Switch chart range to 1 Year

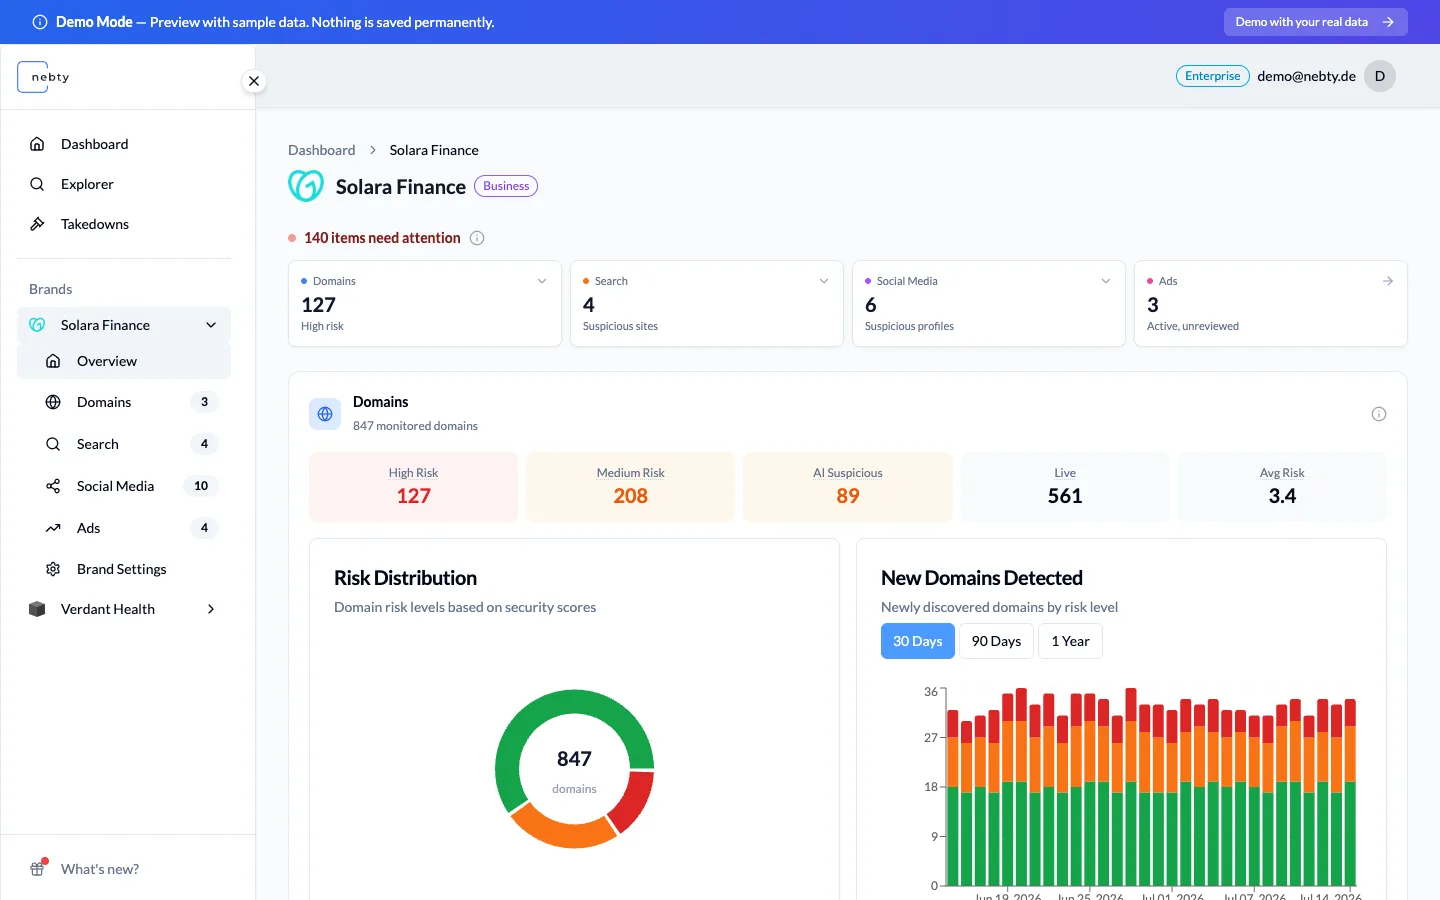[x=1070, y=641]
